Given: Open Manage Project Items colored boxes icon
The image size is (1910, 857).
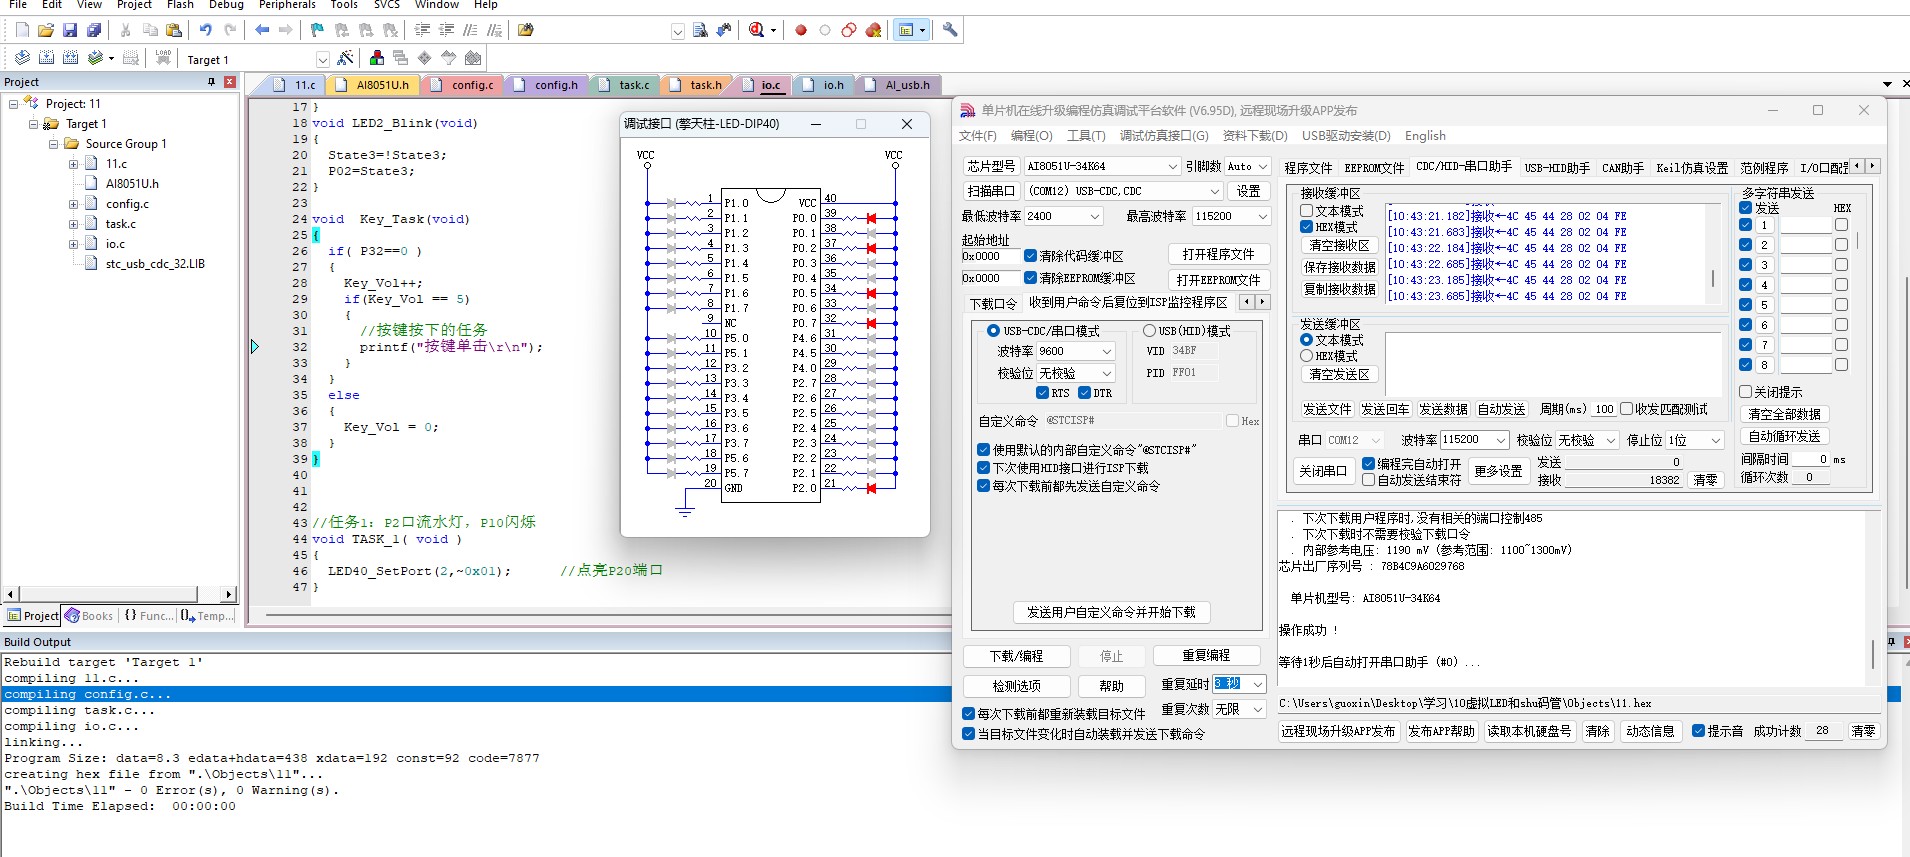Looking at the screenshot, I should pos(377,58).
